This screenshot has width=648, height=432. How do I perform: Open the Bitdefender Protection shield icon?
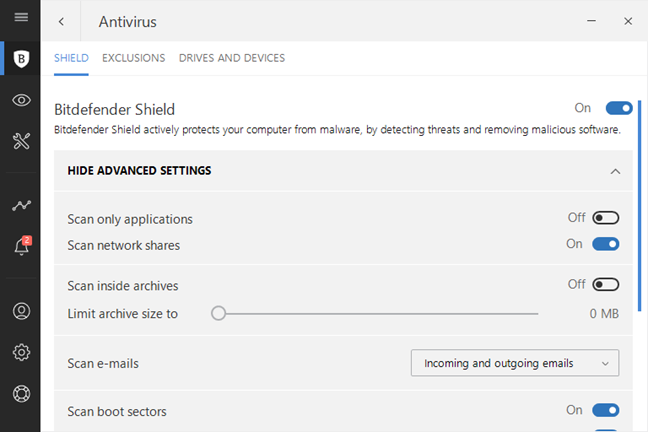click(20, 58)
